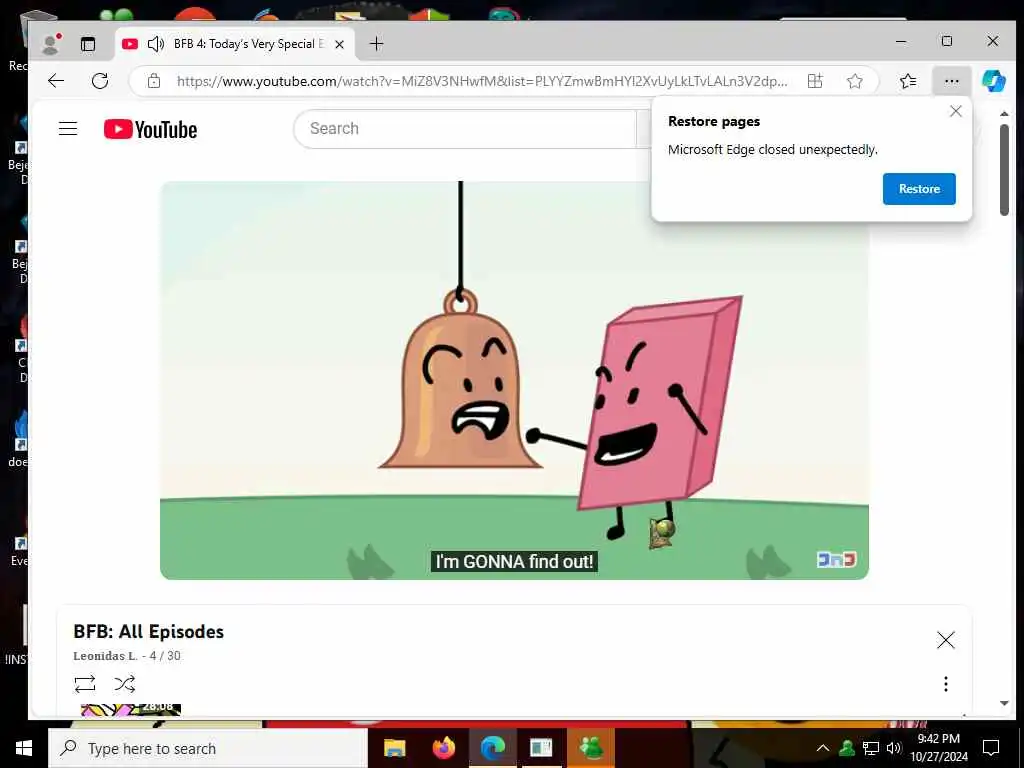The height and width of the screenshot is (768, 1024).
Task: Open the playlist three-dot options menu
Action: (x=946, y=684)
